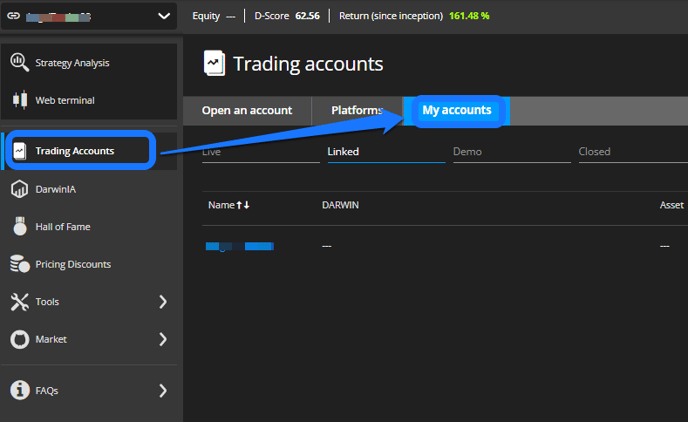This screenshot has width=688, height=422.
Task: Click the Pricing Discounts coins icon
Action: point(20,264)
